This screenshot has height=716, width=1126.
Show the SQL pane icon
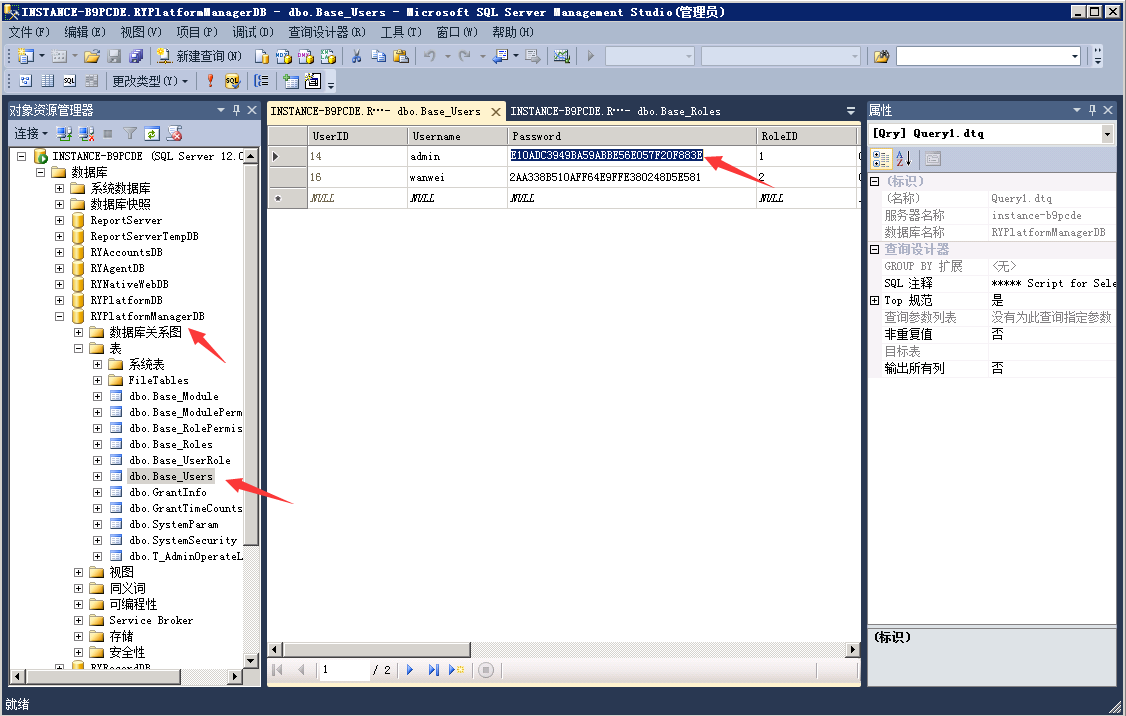click(70, 81)
